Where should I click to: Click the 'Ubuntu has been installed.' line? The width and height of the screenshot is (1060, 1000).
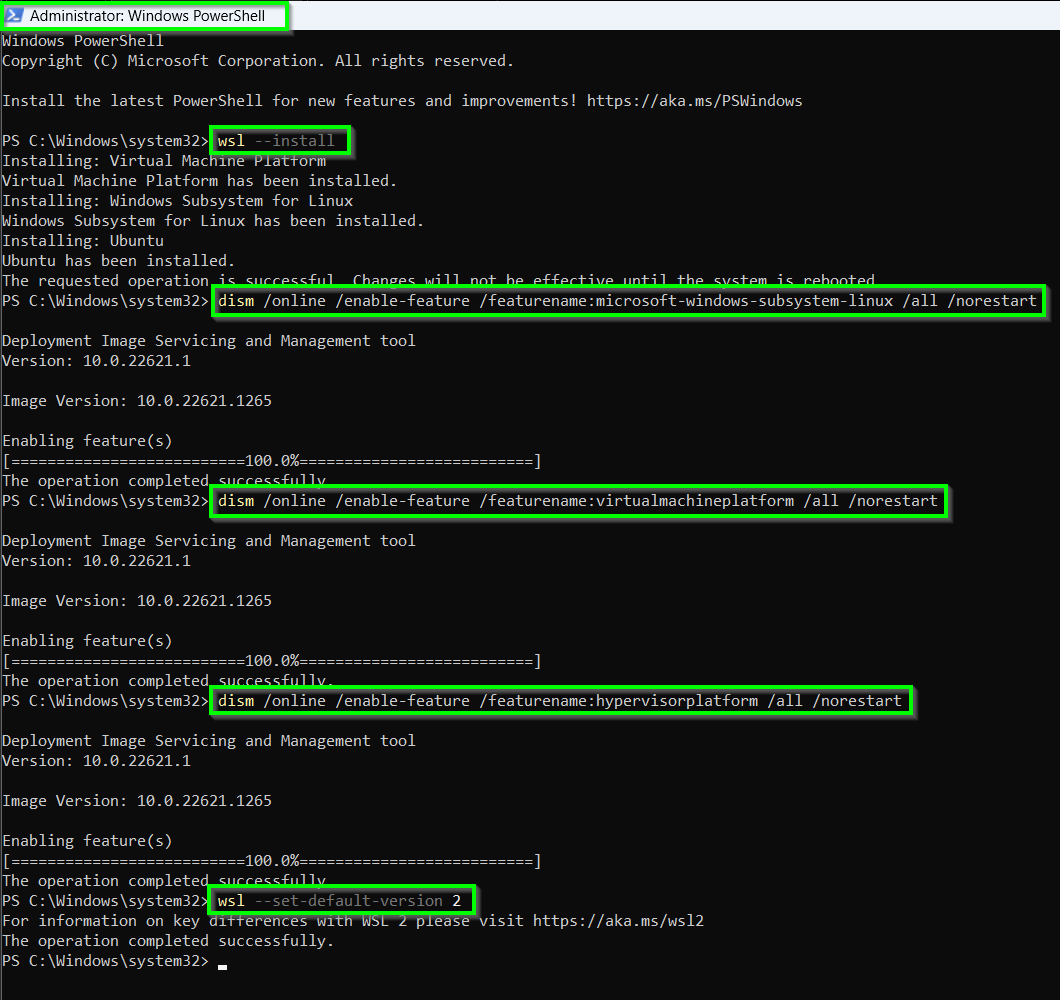pyautogui.click(x=118, y=261)
